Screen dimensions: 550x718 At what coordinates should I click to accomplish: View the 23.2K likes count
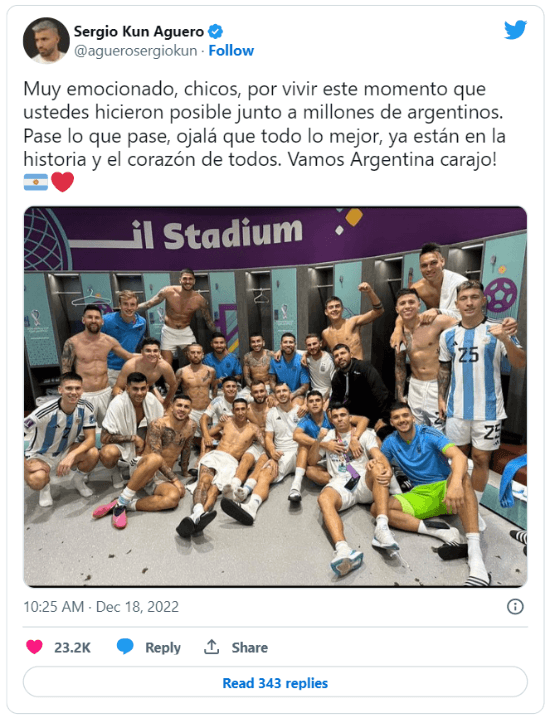pyautogui.click(x=72, y=647)
